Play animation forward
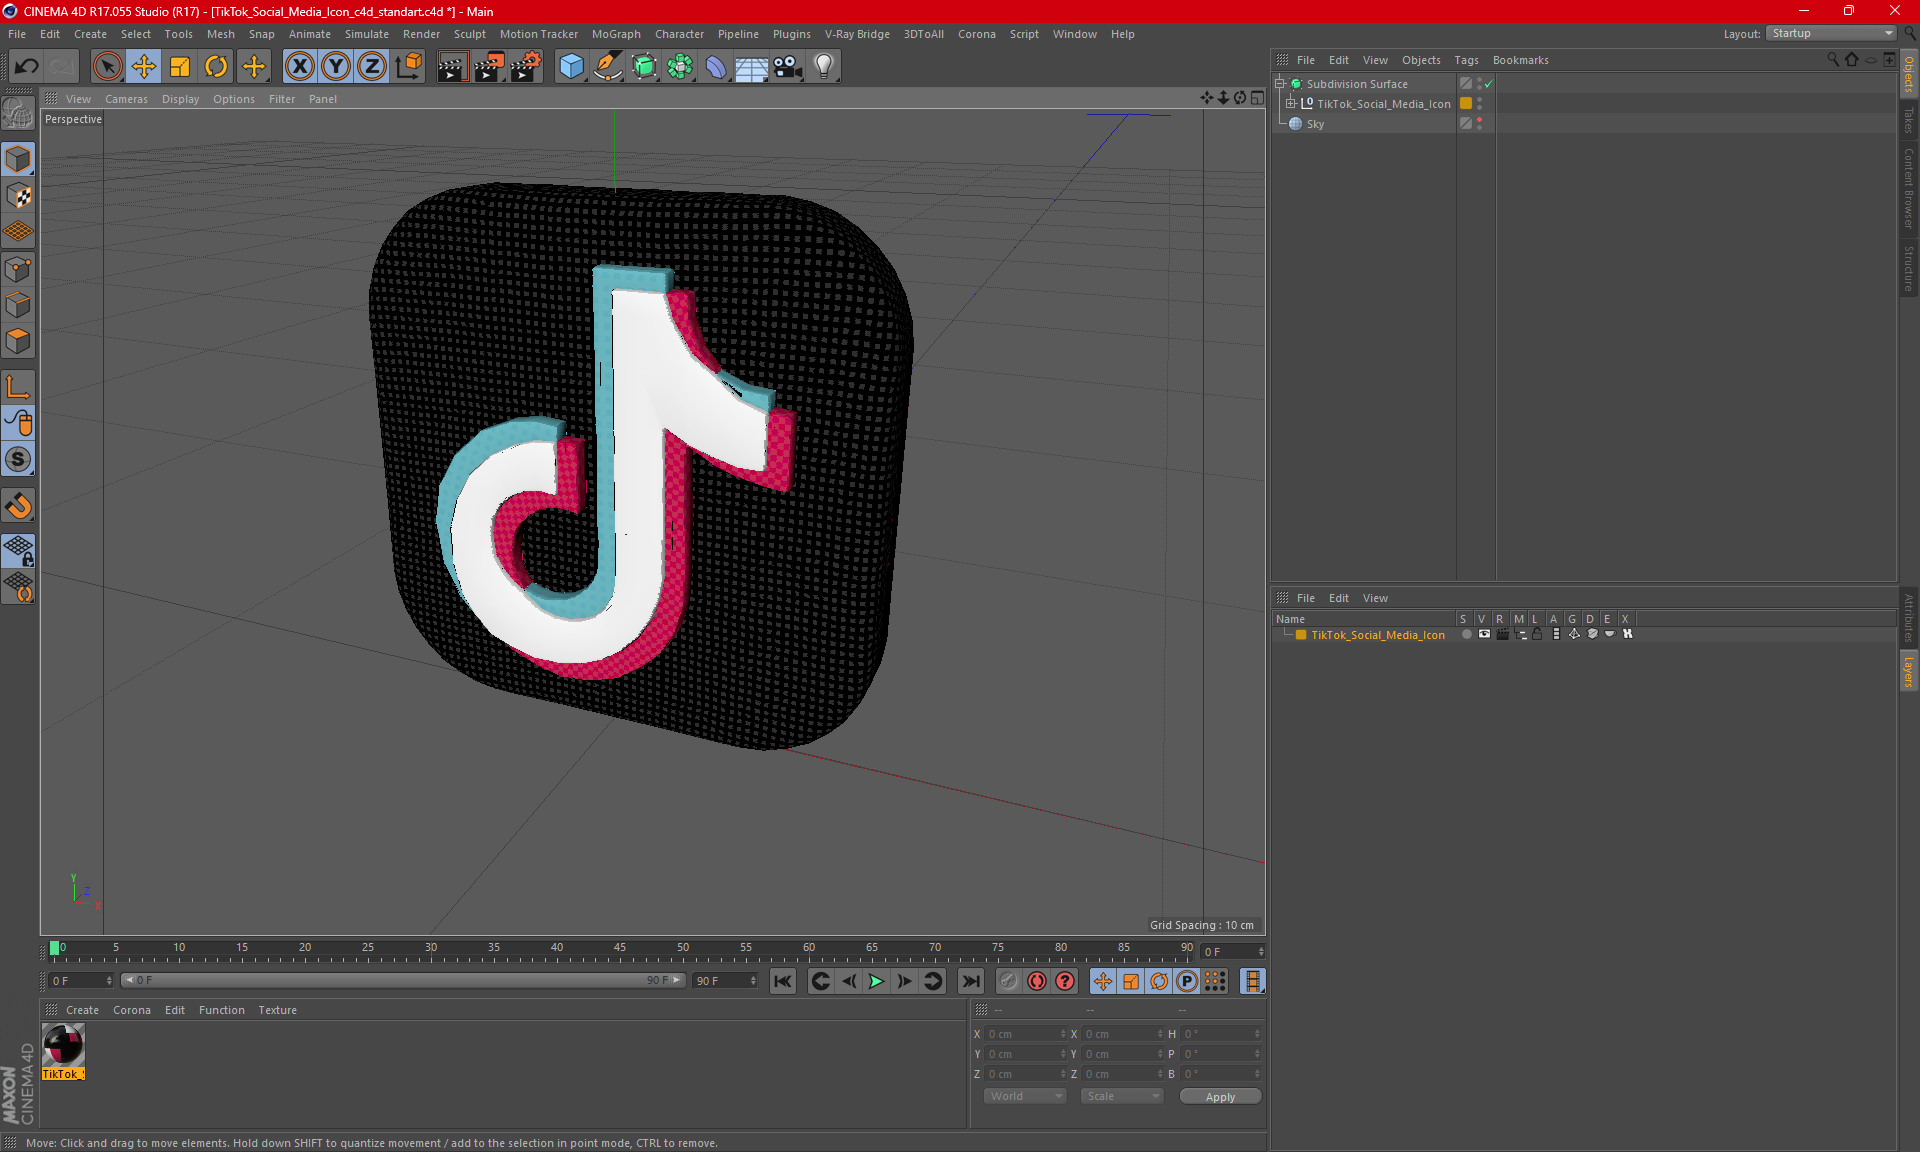Viewport: 1920px width, 1152px height. [876, 981]
